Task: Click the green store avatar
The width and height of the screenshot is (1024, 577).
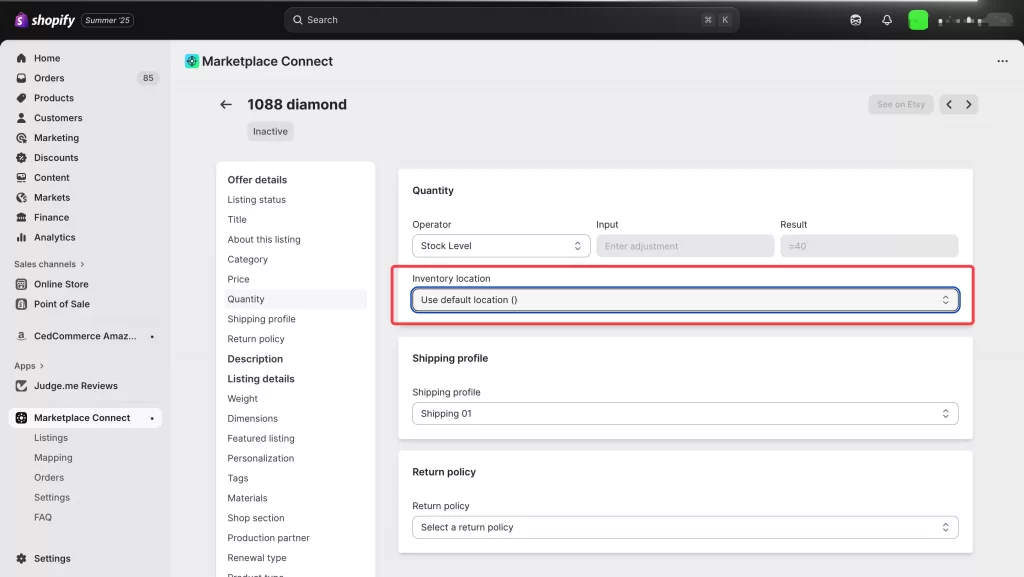Action: (918, 20)
